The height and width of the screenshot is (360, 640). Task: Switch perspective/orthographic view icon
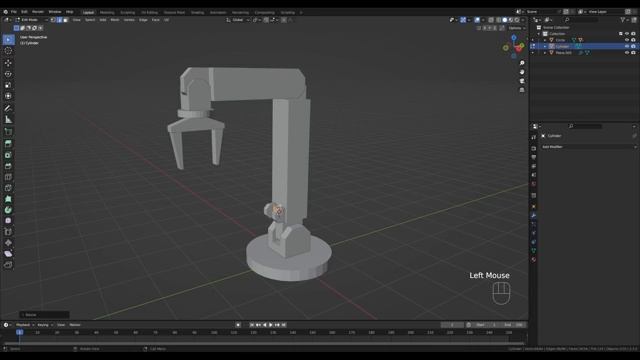522,90
